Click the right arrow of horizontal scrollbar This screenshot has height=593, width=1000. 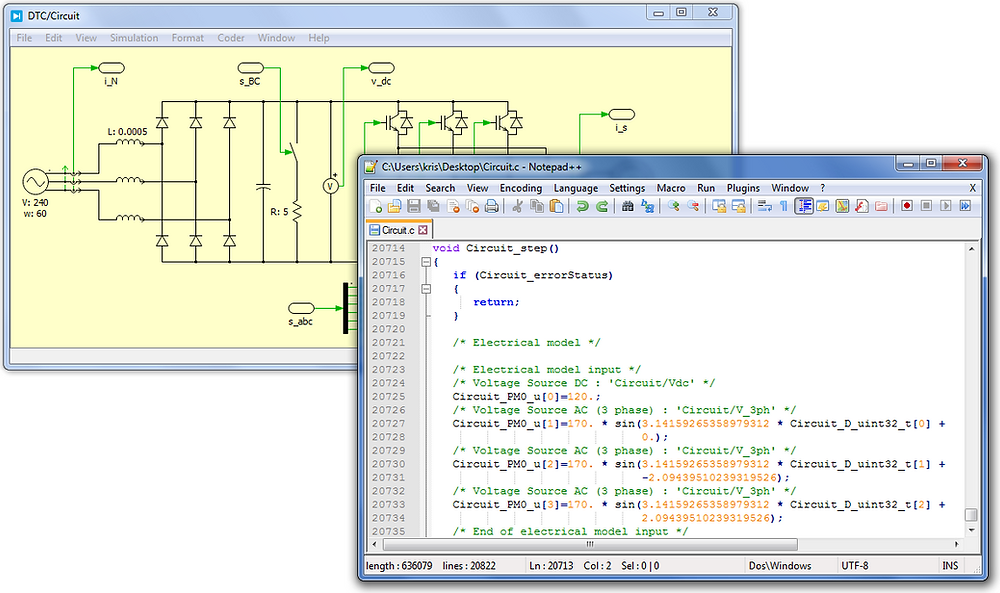coord(957,544)
